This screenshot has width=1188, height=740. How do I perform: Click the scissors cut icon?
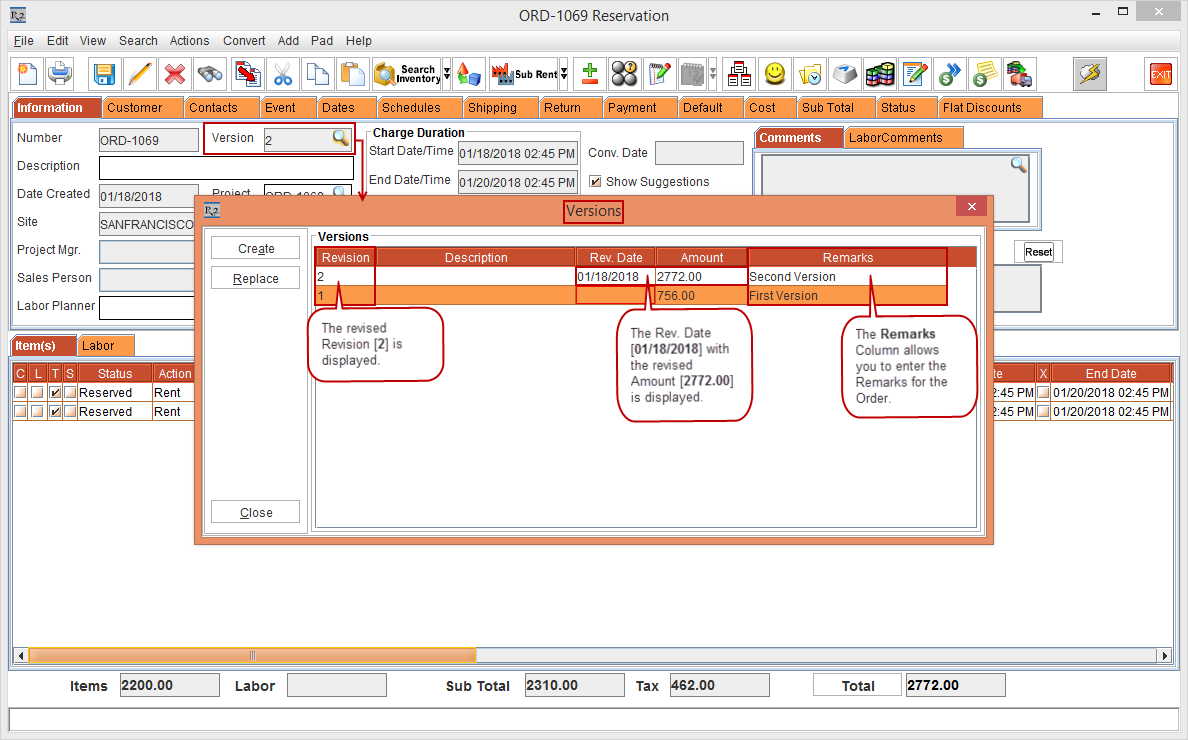pyautogui.click(x=282, y=74)
